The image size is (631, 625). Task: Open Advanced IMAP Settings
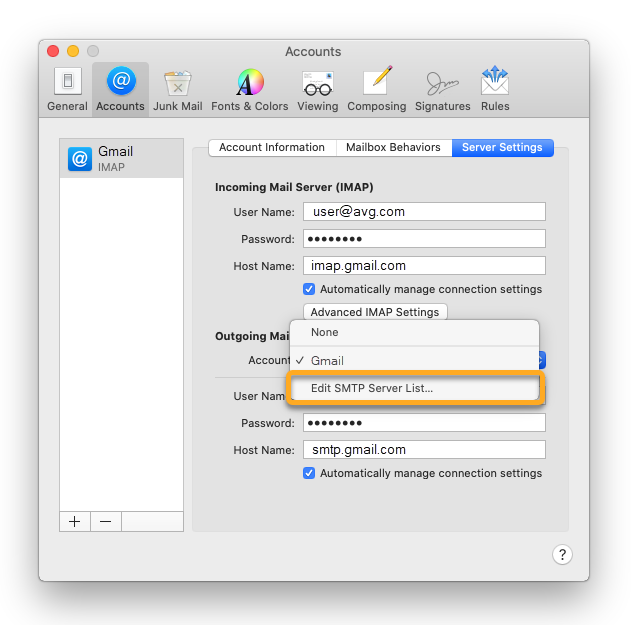tap(375, 312)
